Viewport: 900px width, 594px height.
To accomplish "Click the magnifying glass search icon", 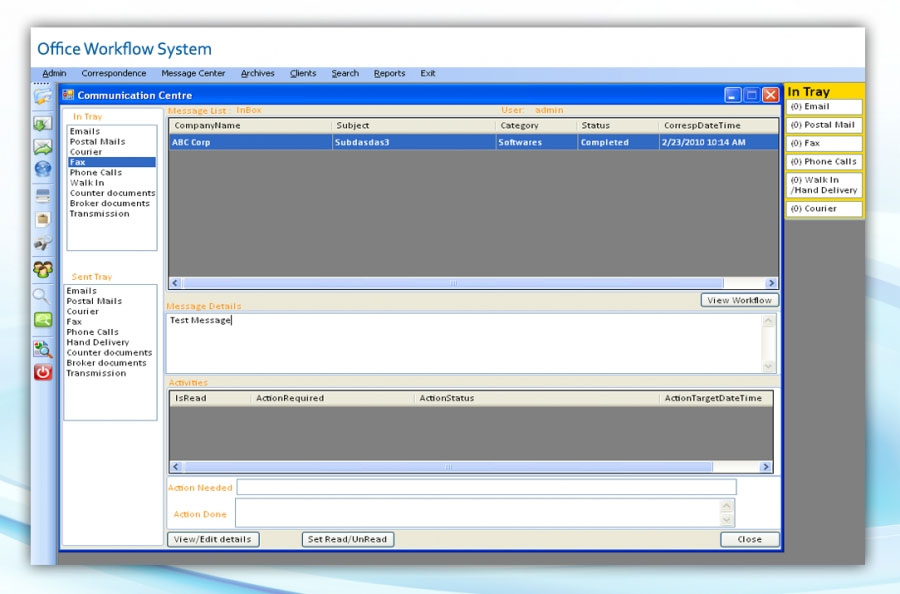I will [x=41, y=296].
